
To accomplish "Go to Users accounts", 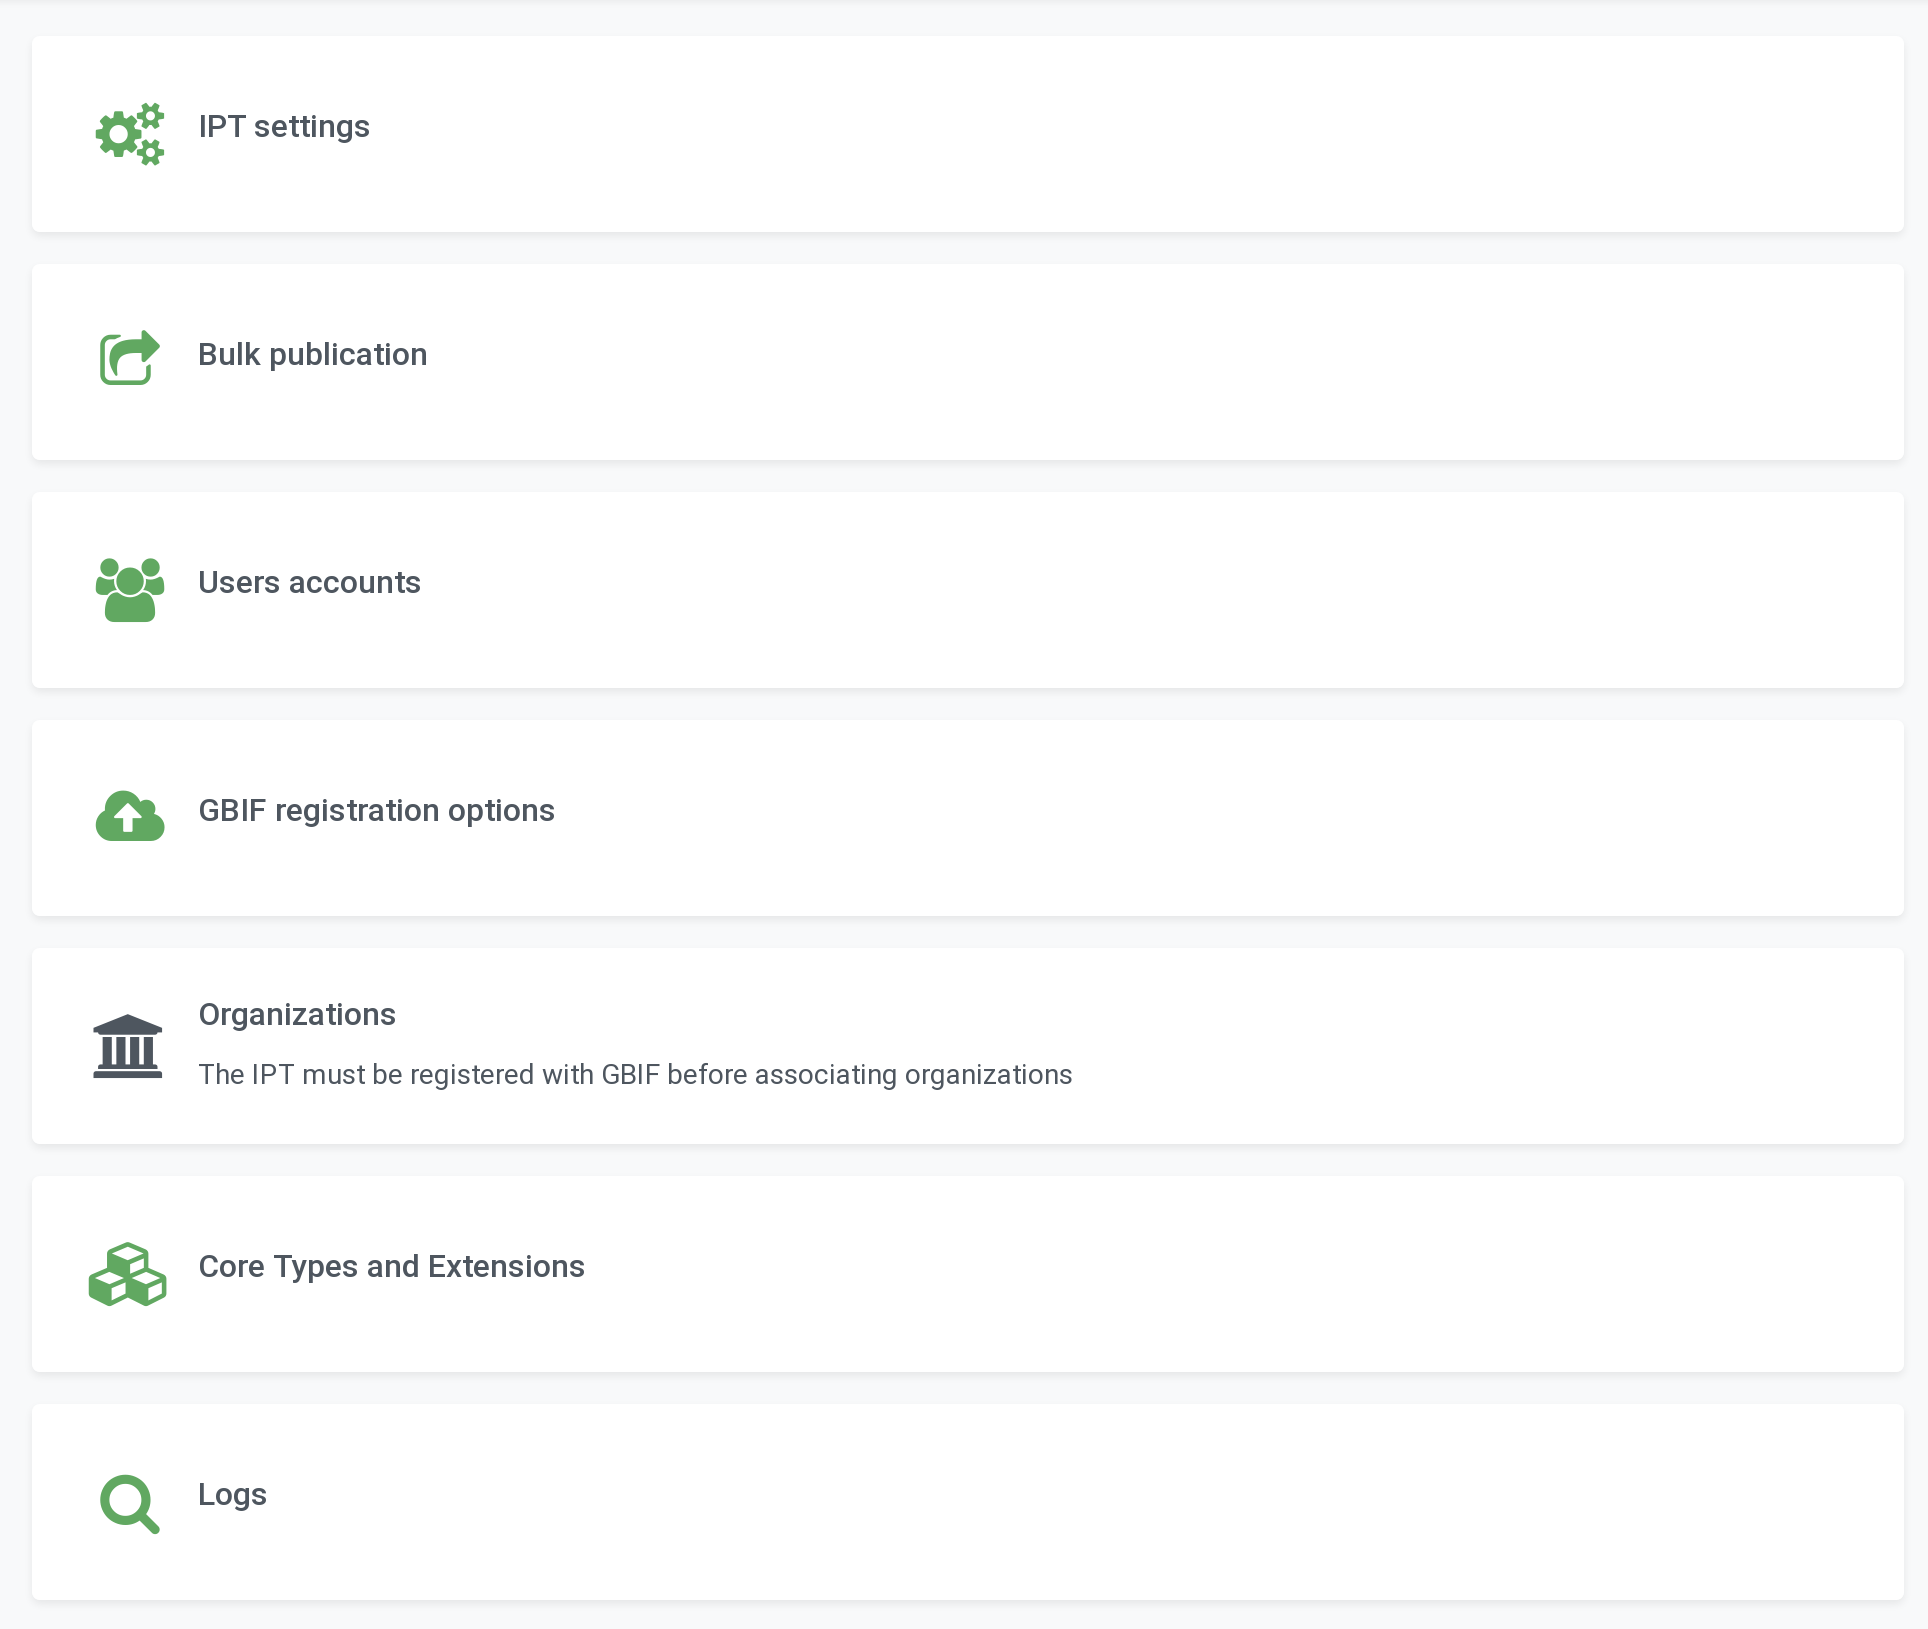I will (309, 583).
